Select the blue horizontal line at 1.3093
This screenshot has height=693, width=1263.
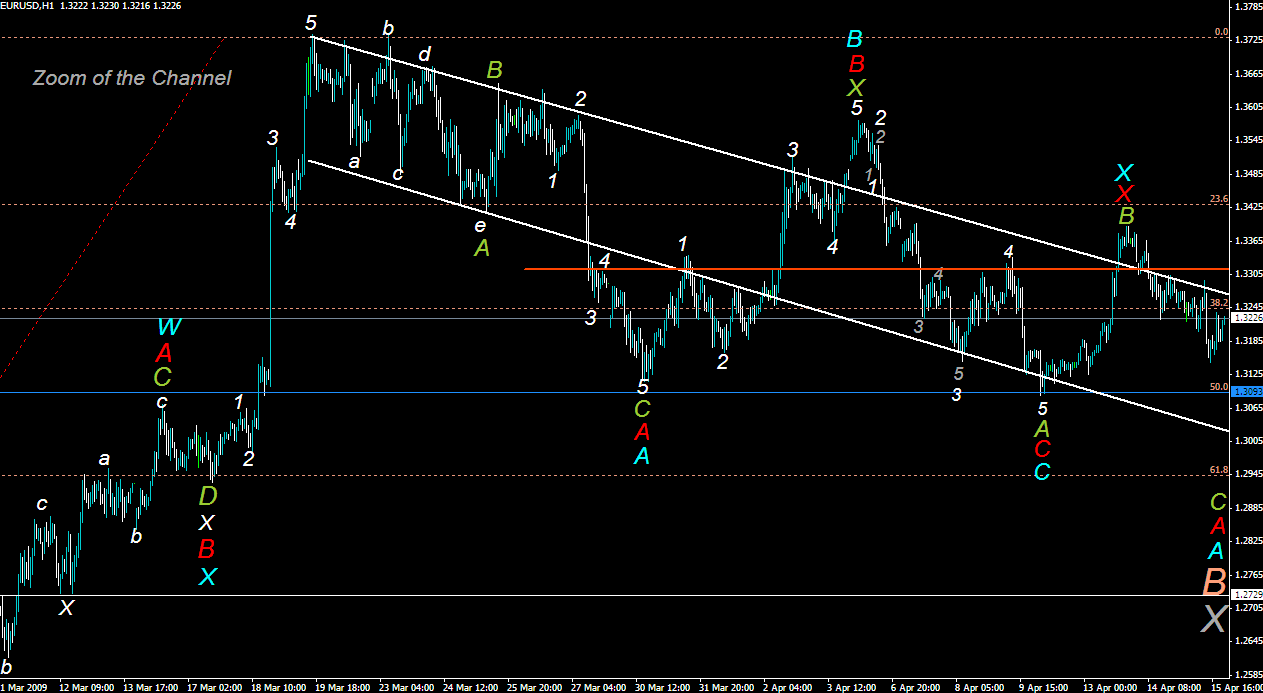coord(614,392)
